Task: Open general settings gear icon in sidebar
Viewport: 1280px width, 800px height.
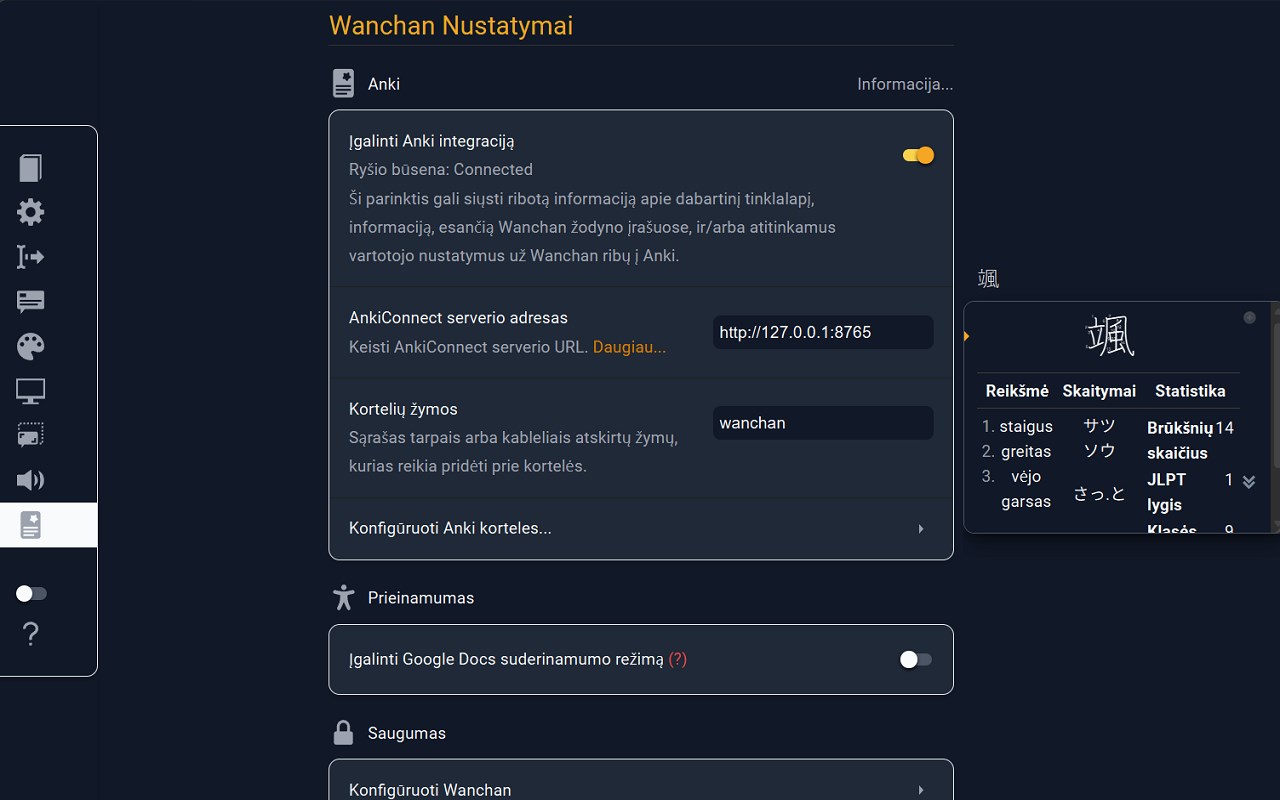Action: pyautogui.click(x=31, y=212)
